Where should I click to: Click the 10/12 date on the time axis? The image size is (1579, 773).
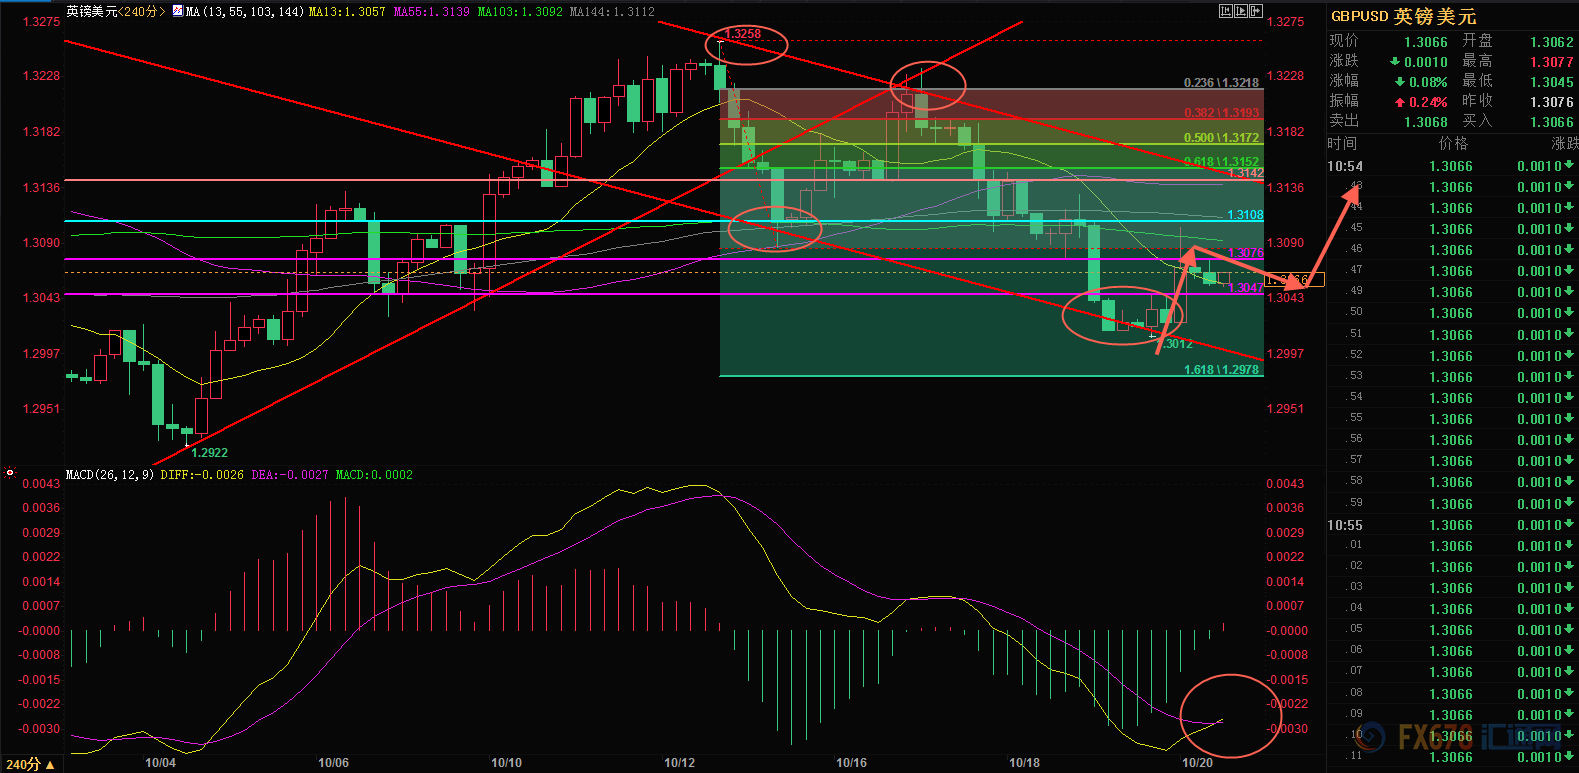point(679,763)
